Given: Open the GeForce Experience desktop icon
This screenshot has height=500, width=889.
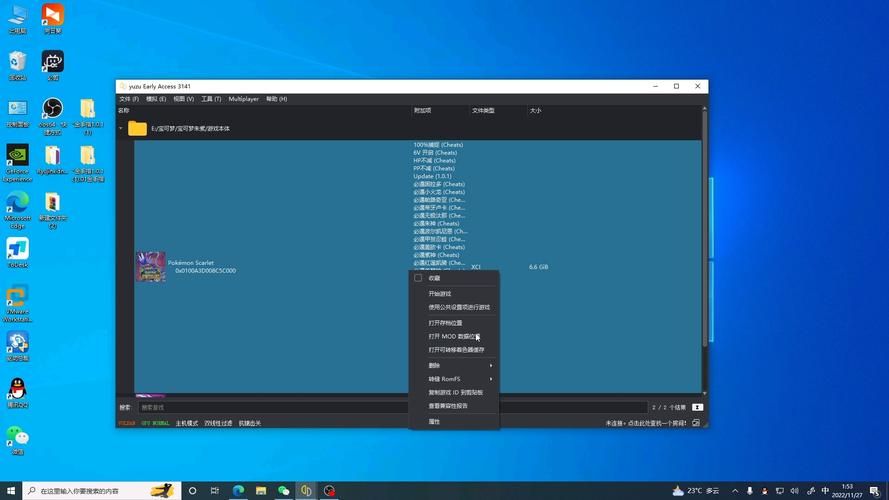Looking at the screenshot, I should coord(18,163).
